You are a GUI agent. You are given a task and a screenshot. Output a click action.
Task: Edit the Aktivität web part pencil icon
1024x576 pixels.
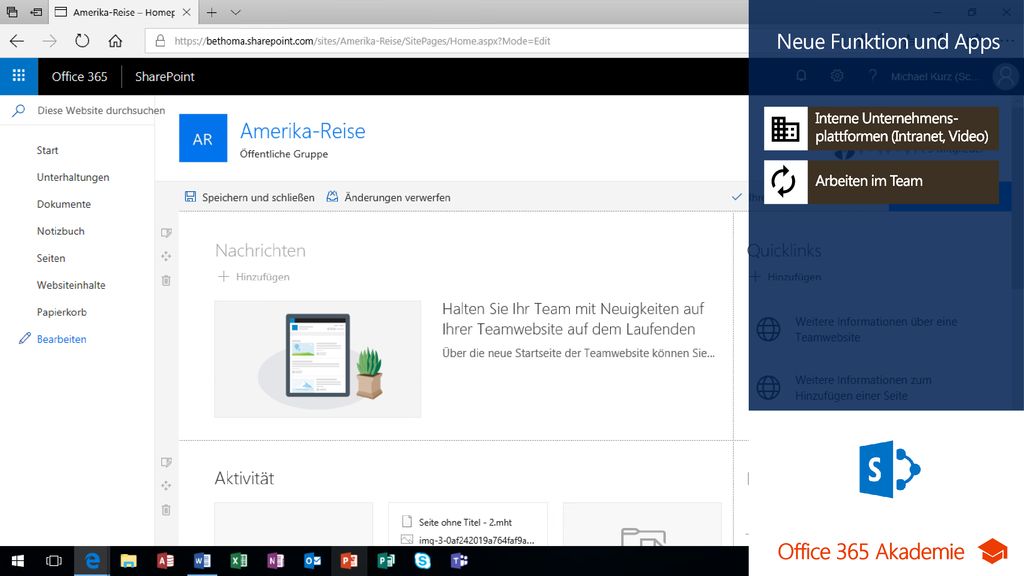point(167,462)
